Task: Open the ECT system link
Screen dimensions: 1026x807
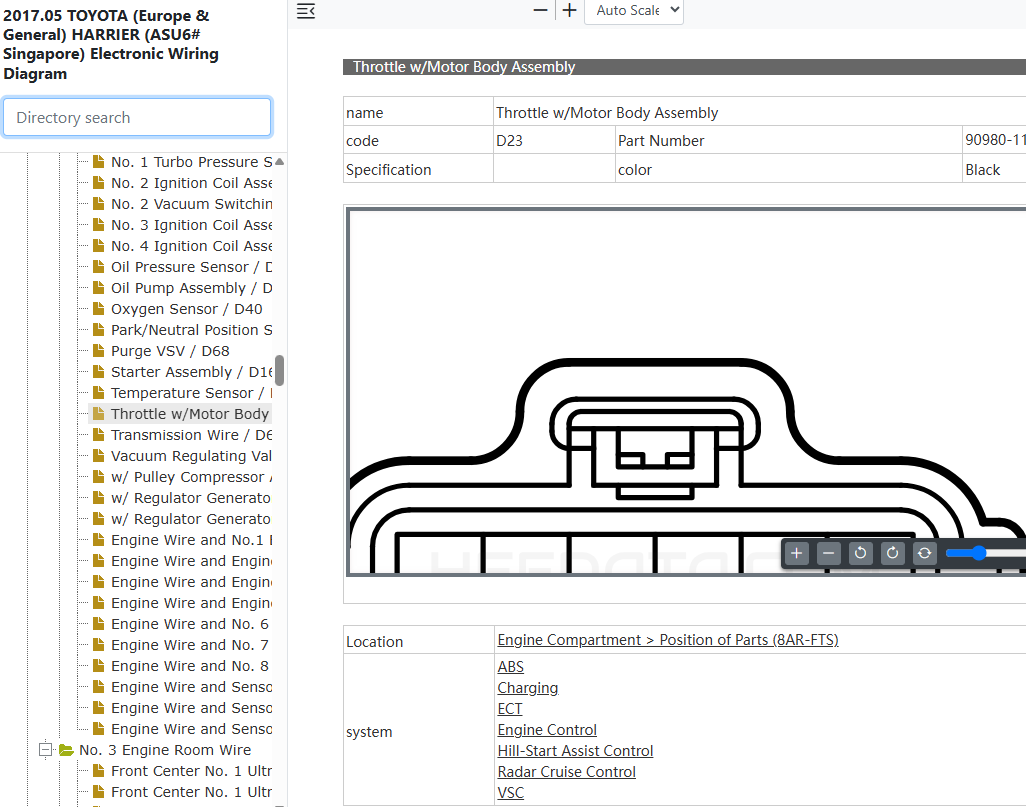Action: click(510, 708)
